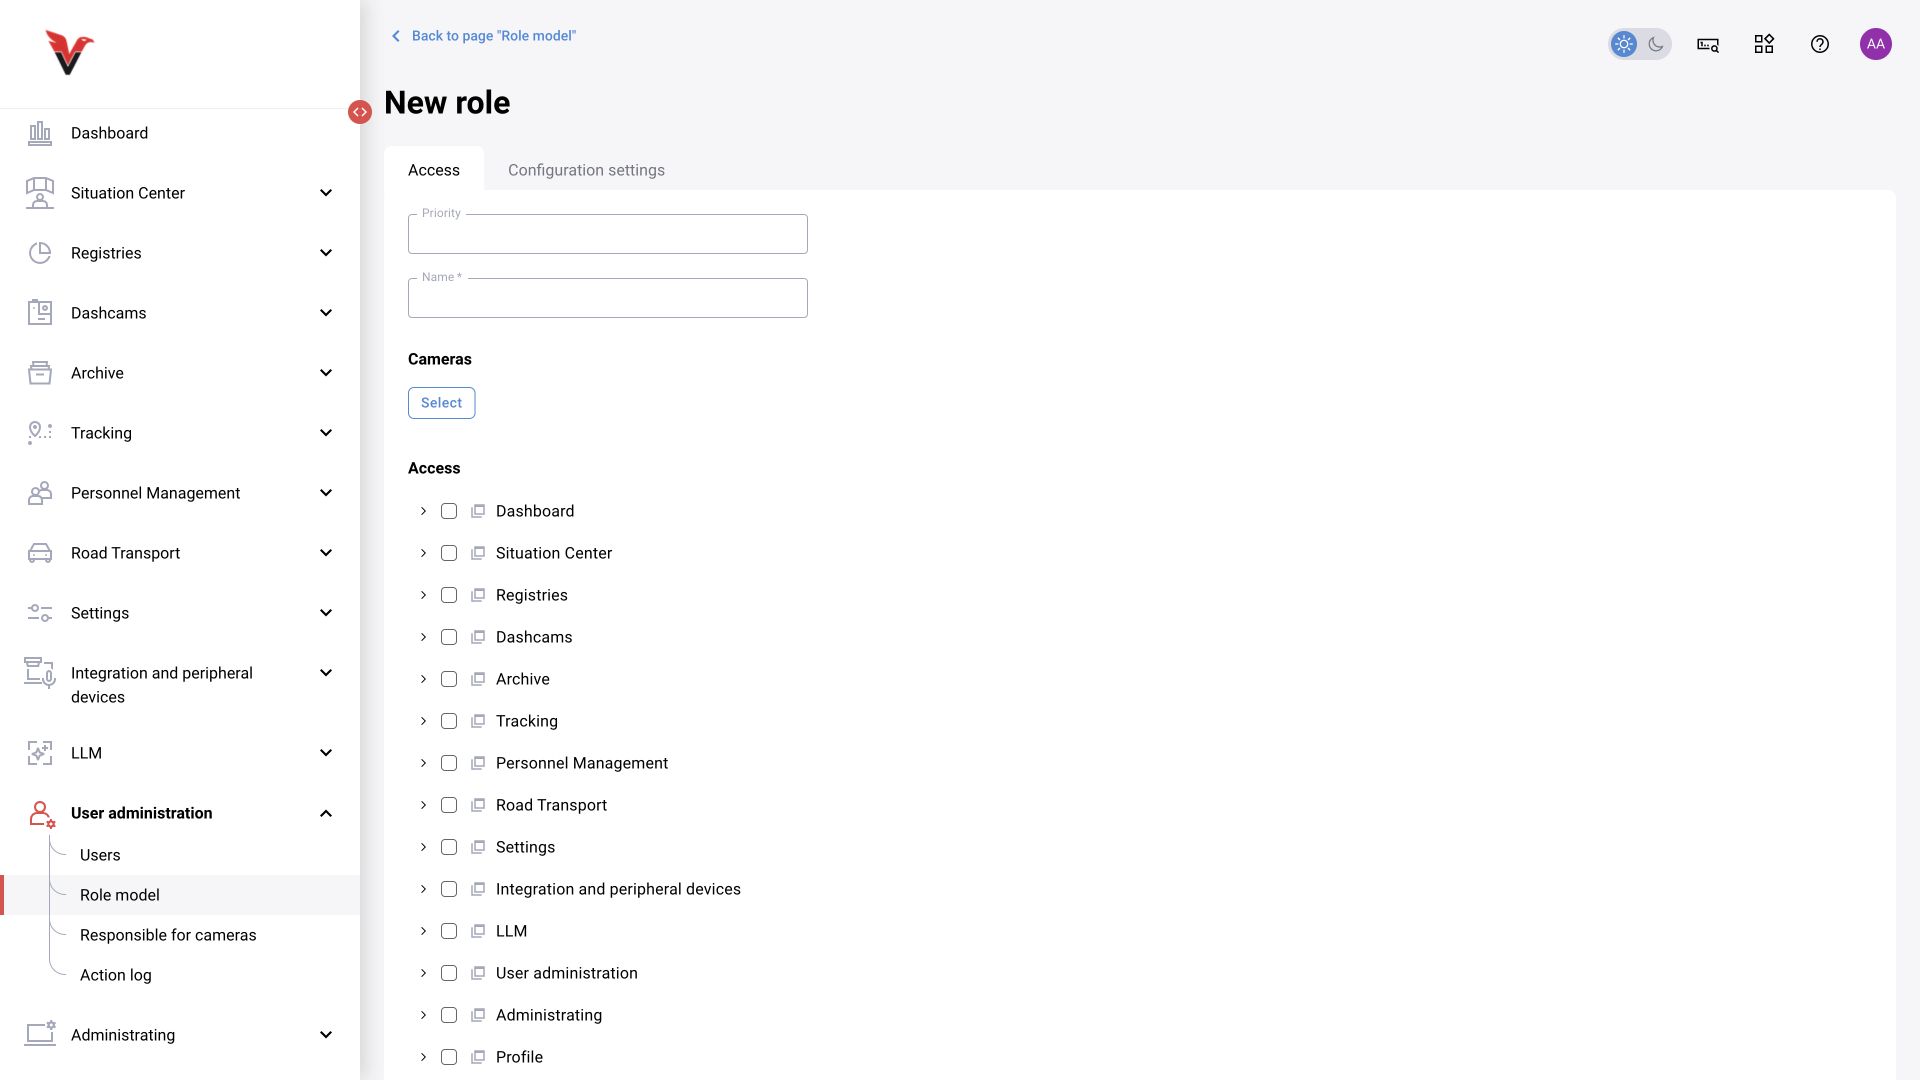Click the red V logo
Viewport: 1920px width, 1080px height.
69,52
